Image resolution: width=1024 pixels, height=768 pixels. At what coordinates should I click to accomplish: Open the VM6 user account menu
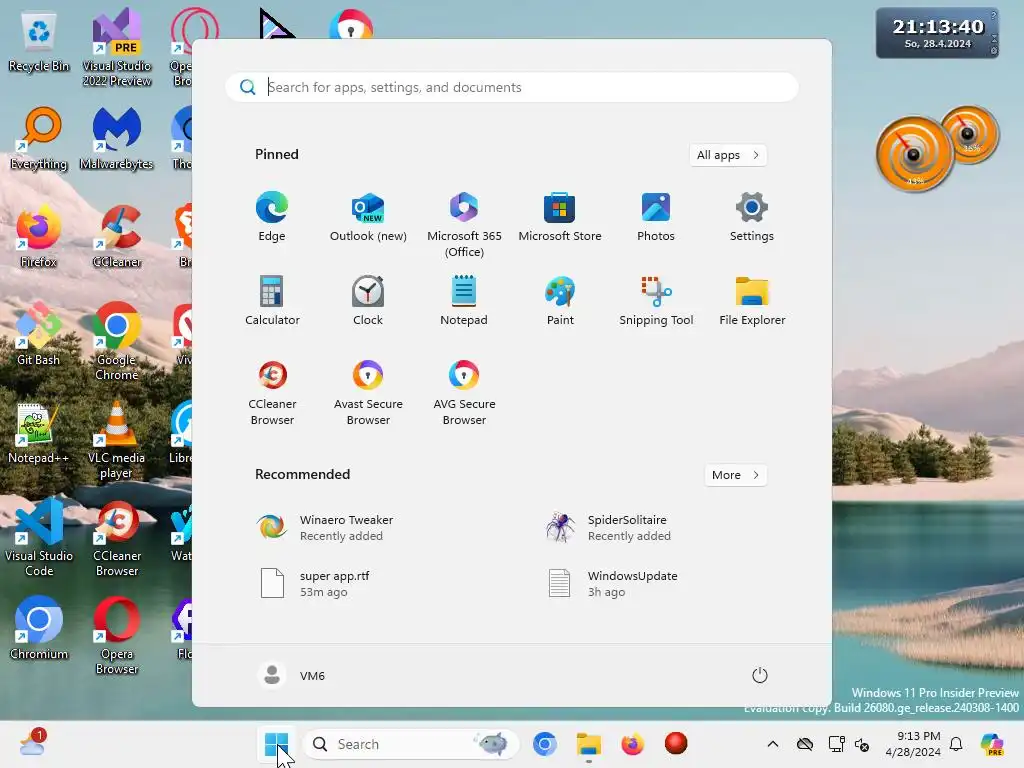coord(291,675)
